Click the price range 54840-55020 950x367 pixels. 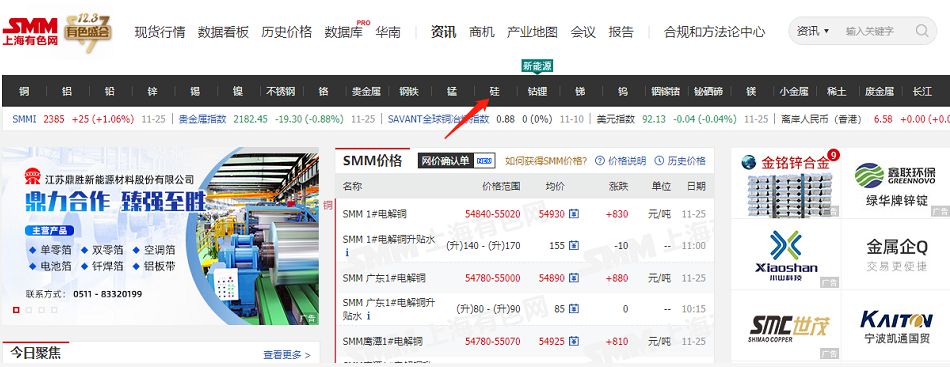pyautogui.click(x=493, y=214)
